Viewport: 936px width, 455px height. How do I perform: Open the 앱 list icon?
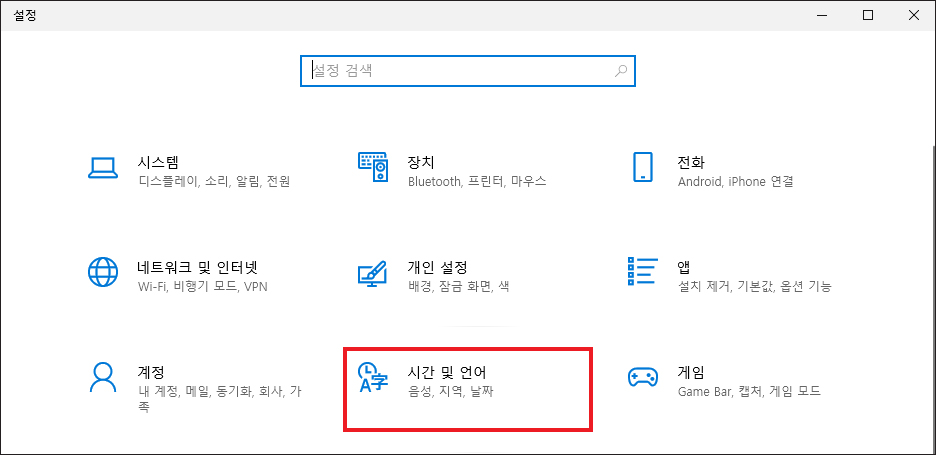pyautogui.click(x=642, y=271)
